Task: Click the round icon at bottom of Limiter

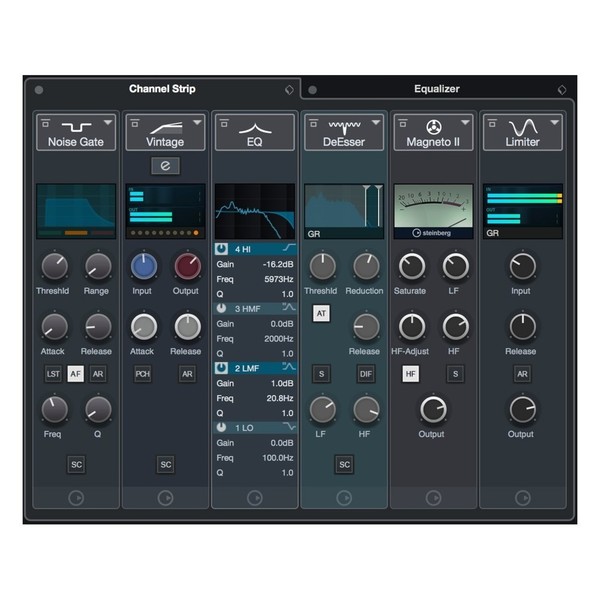Action: [x=523, y=498]
